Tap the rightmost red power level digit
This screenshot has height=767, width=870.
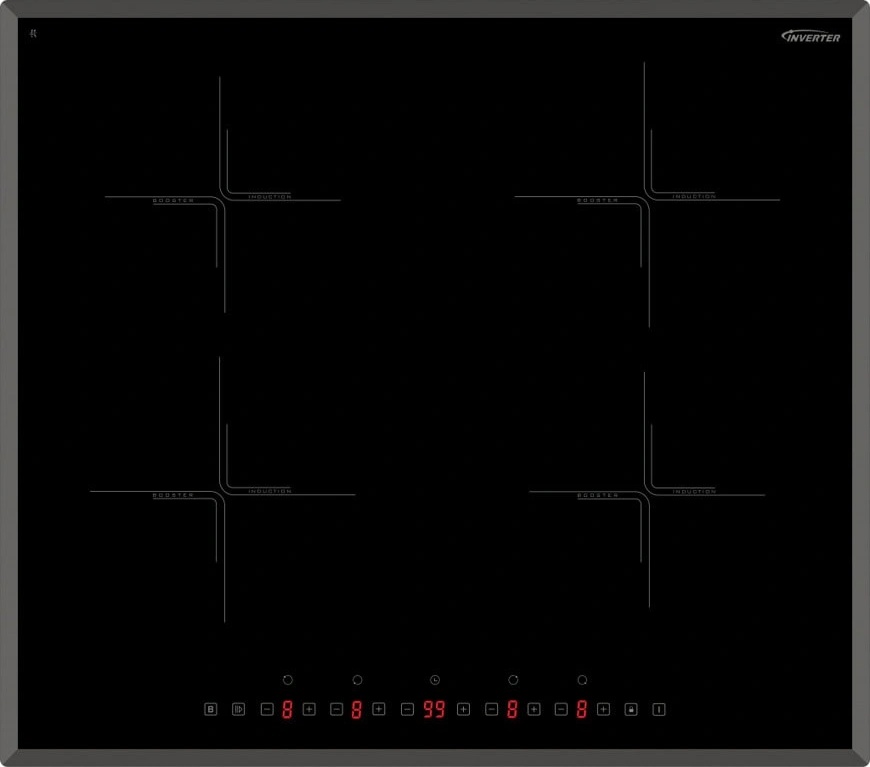point(581,709)
